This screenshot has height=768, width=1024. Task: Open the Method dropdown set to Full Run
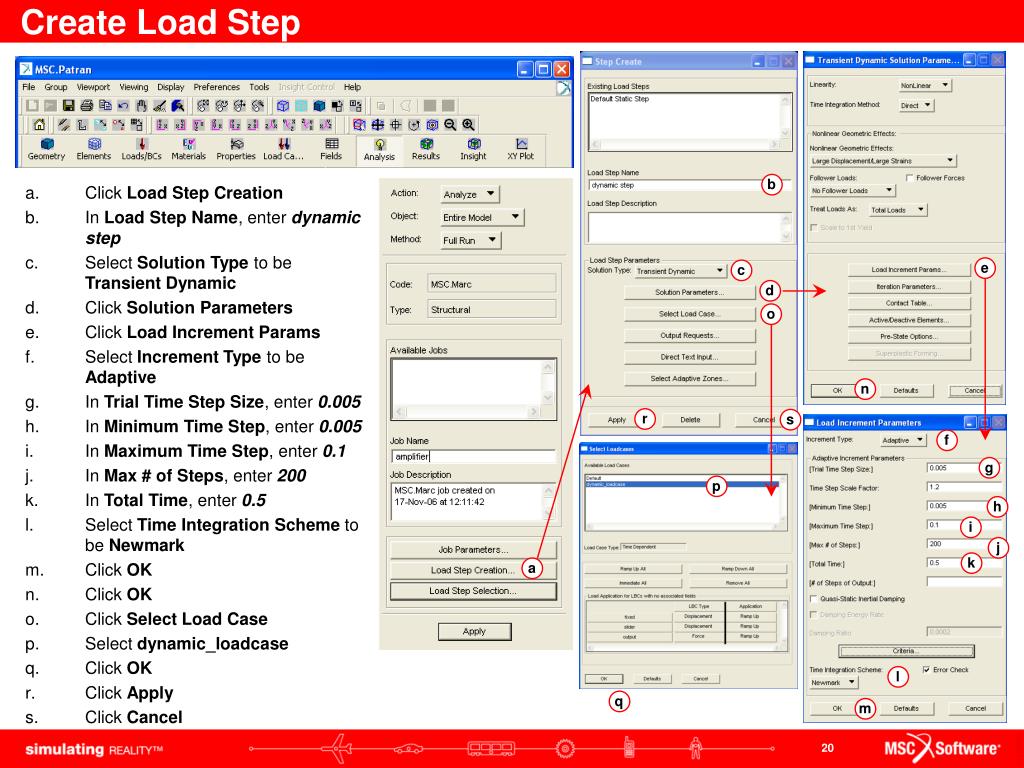pos(470,240)
